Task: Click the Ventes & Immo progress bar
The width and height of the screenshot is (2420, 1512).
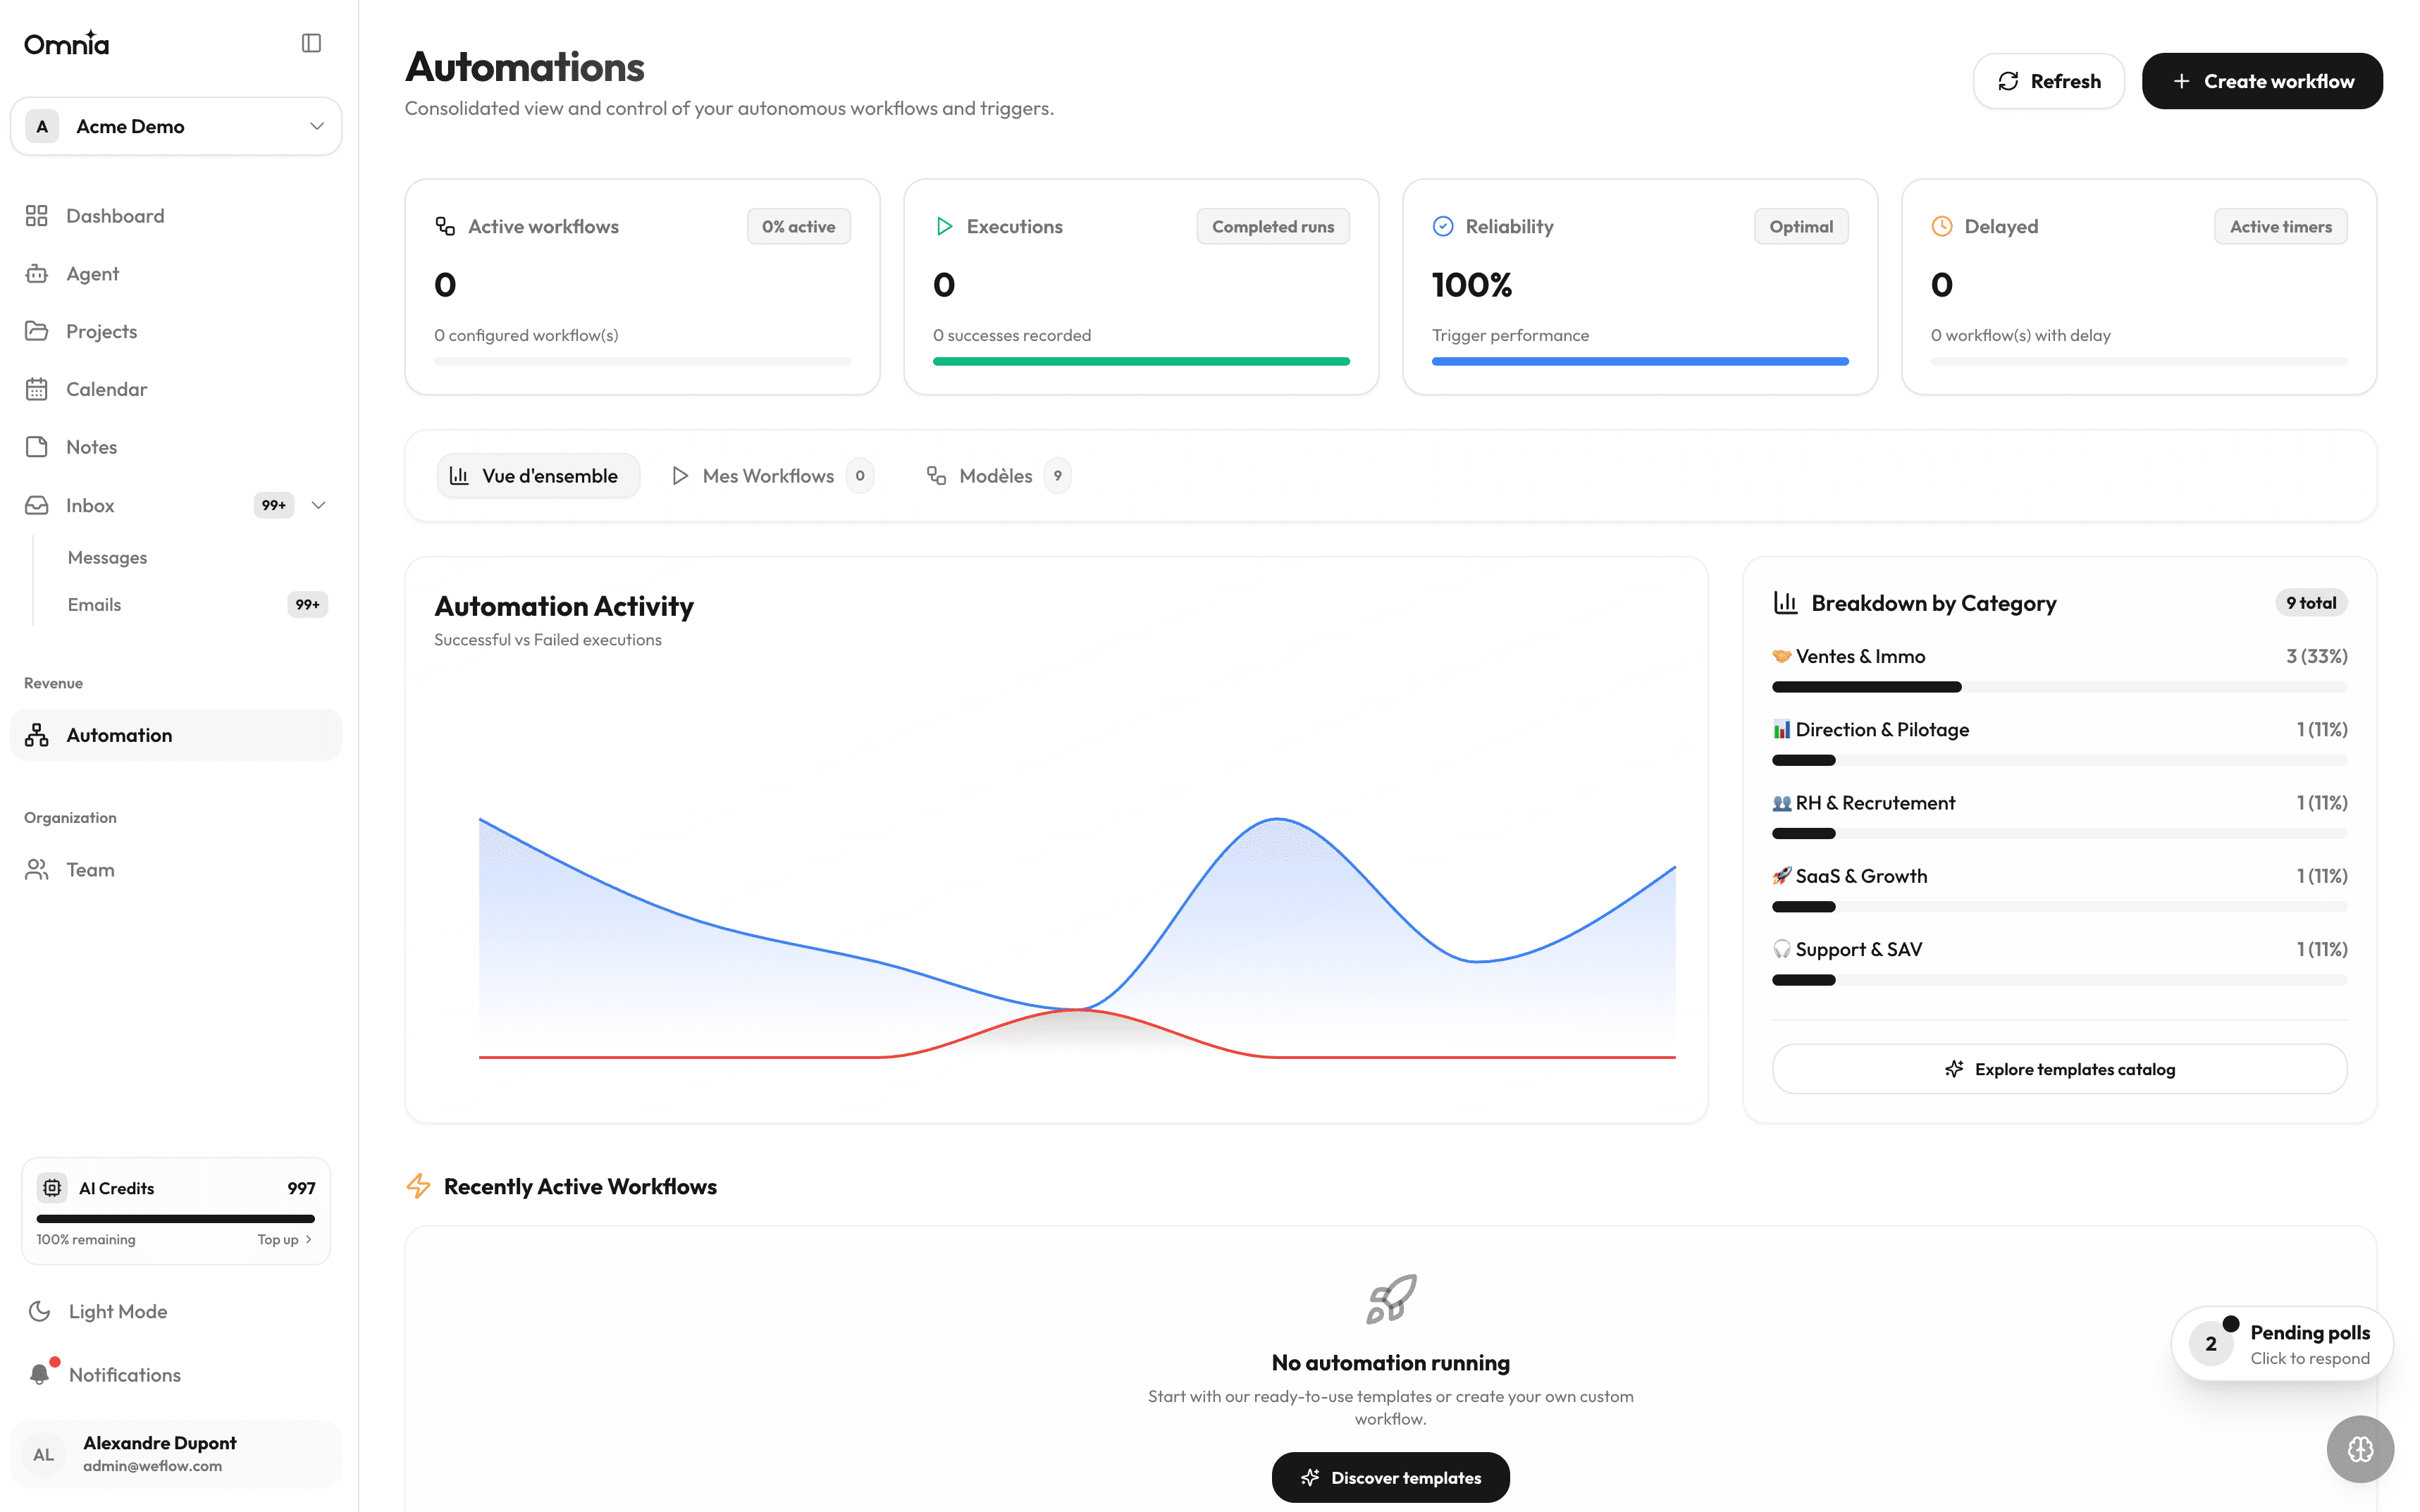Action: [2059, 687]
